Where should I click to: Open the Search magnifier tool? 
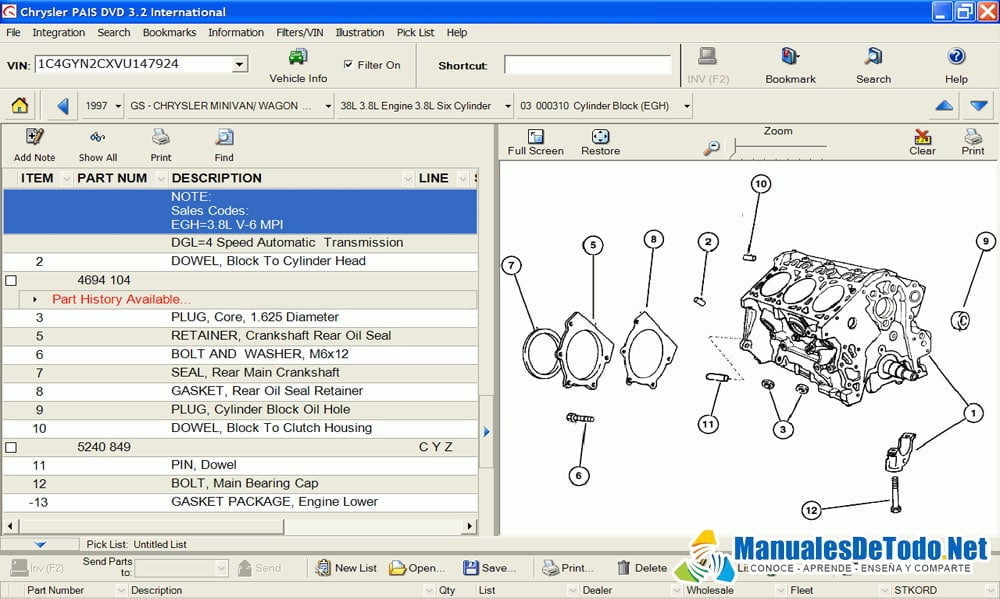(873, 57)
